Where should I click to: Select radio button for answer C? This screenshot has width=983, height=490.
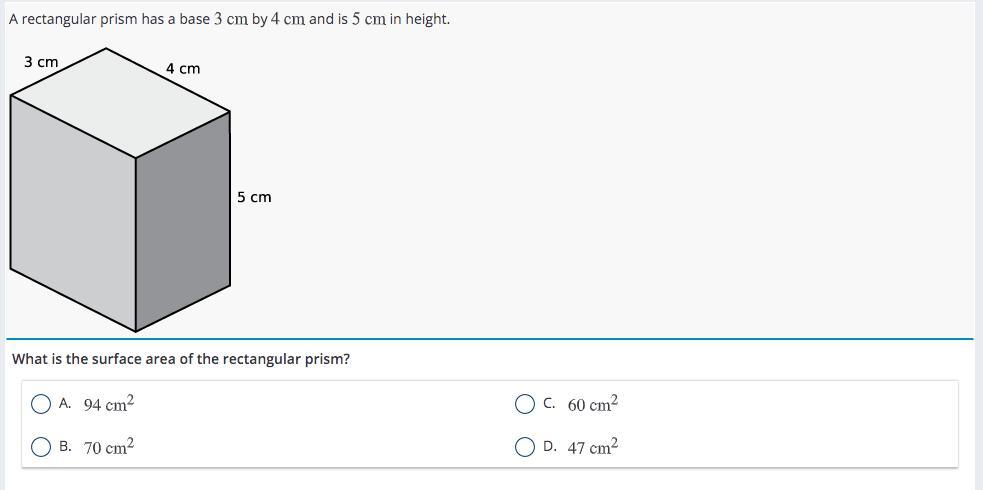tap(525, 404)
